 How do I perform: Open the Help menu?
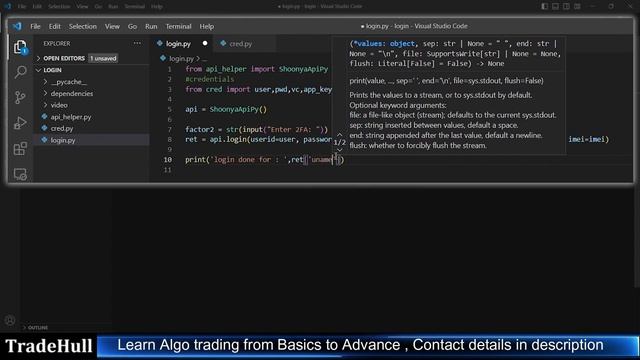(207, 26)
